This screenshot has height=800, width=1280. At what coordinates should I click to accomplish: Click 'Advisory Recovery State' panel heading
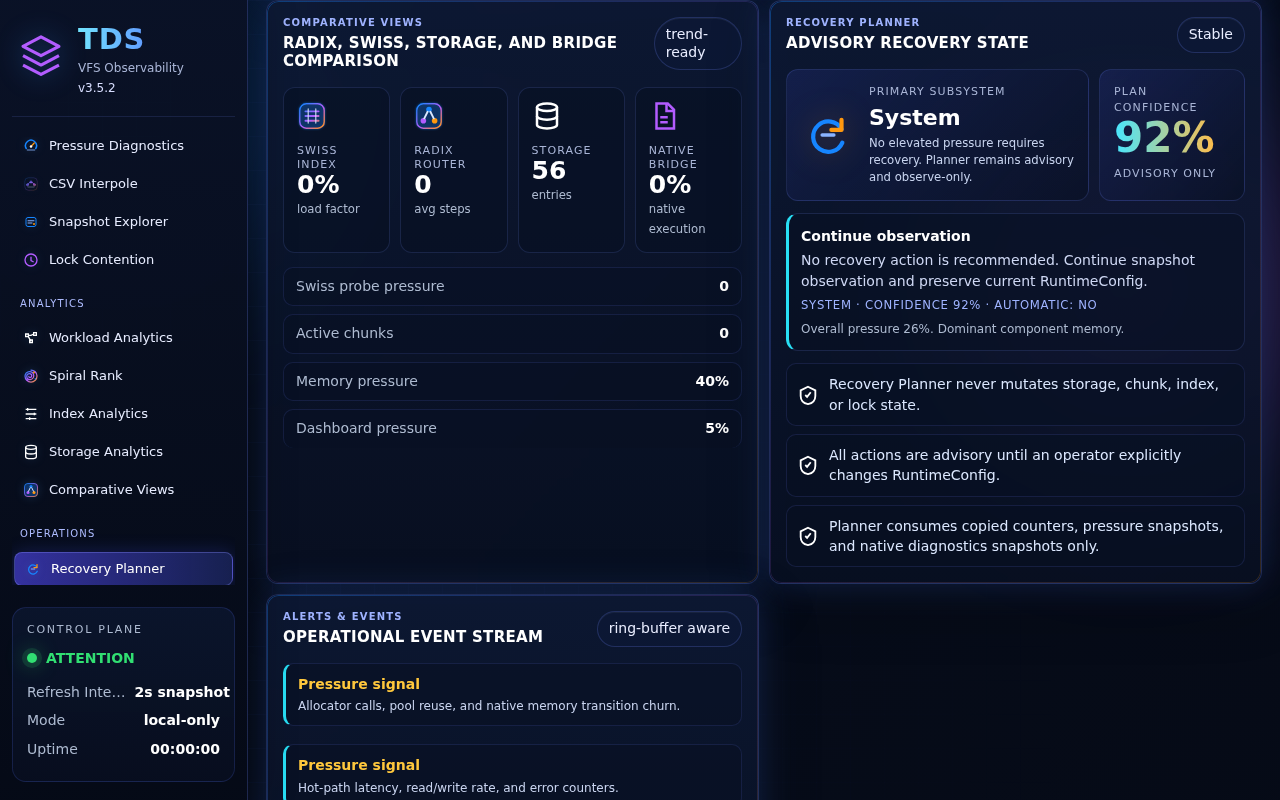pos(907,43)
